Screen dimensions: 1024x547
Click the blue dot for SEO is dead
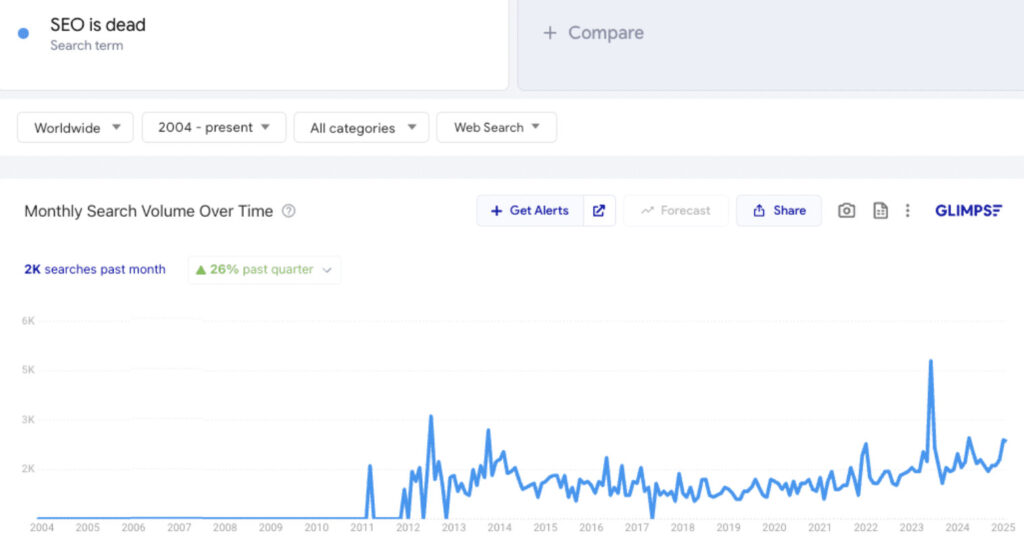point(24,33)
